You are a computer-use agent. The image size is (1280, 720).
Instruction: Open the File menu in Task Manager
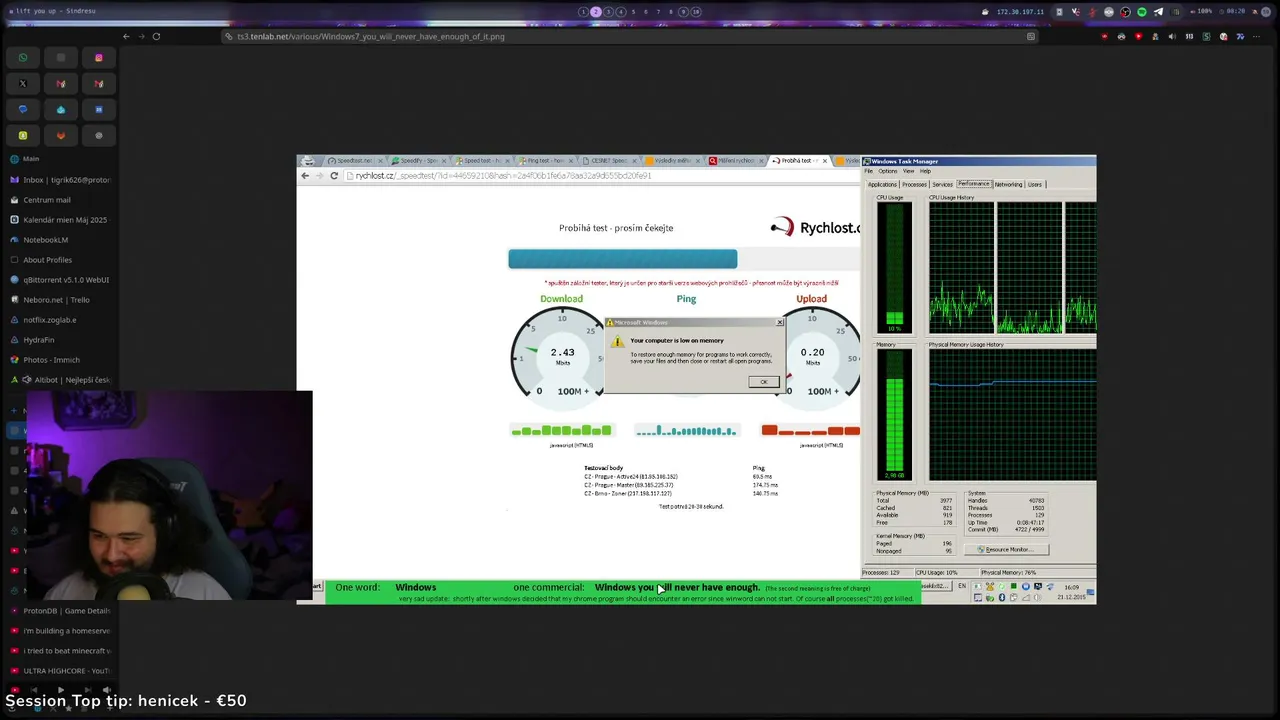(869, 171)
